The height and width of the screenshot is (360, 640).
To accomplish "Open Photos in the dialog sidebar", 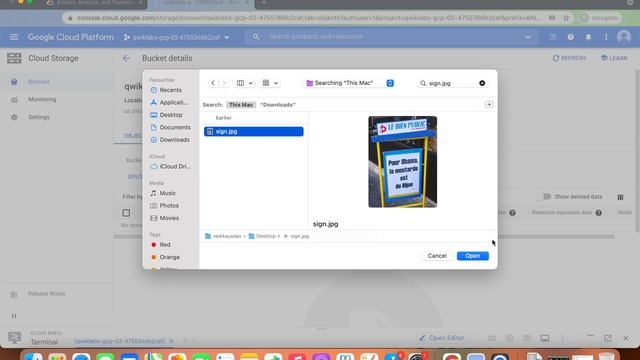I will coord(170,206).
